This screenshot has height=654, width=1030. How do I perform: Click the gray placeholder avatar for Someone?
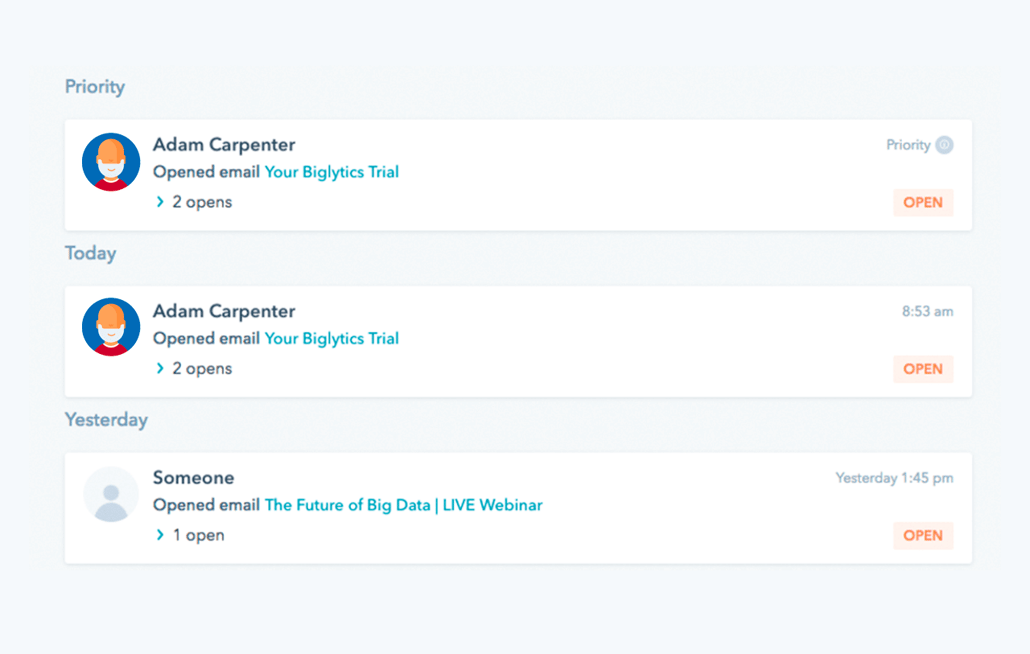click(111, 494)
